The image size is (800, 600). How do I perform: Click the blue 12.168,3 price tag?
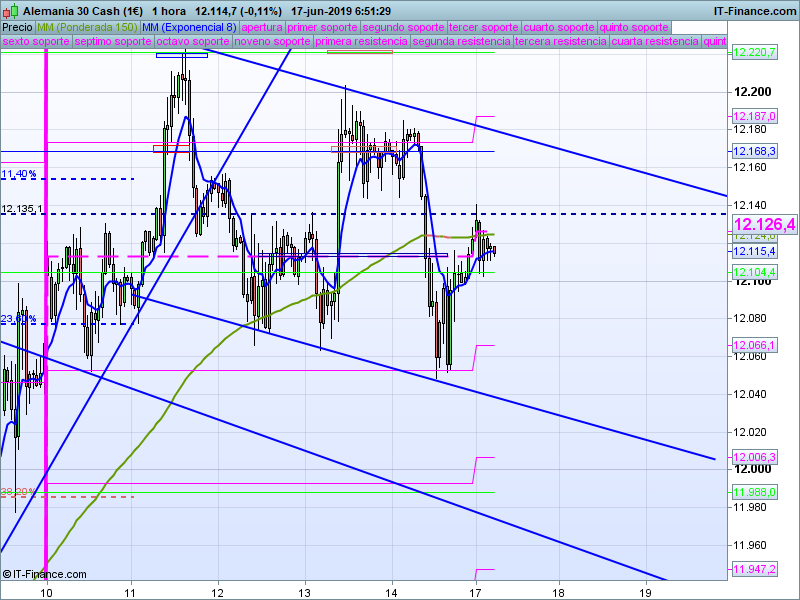pos(755,151)
